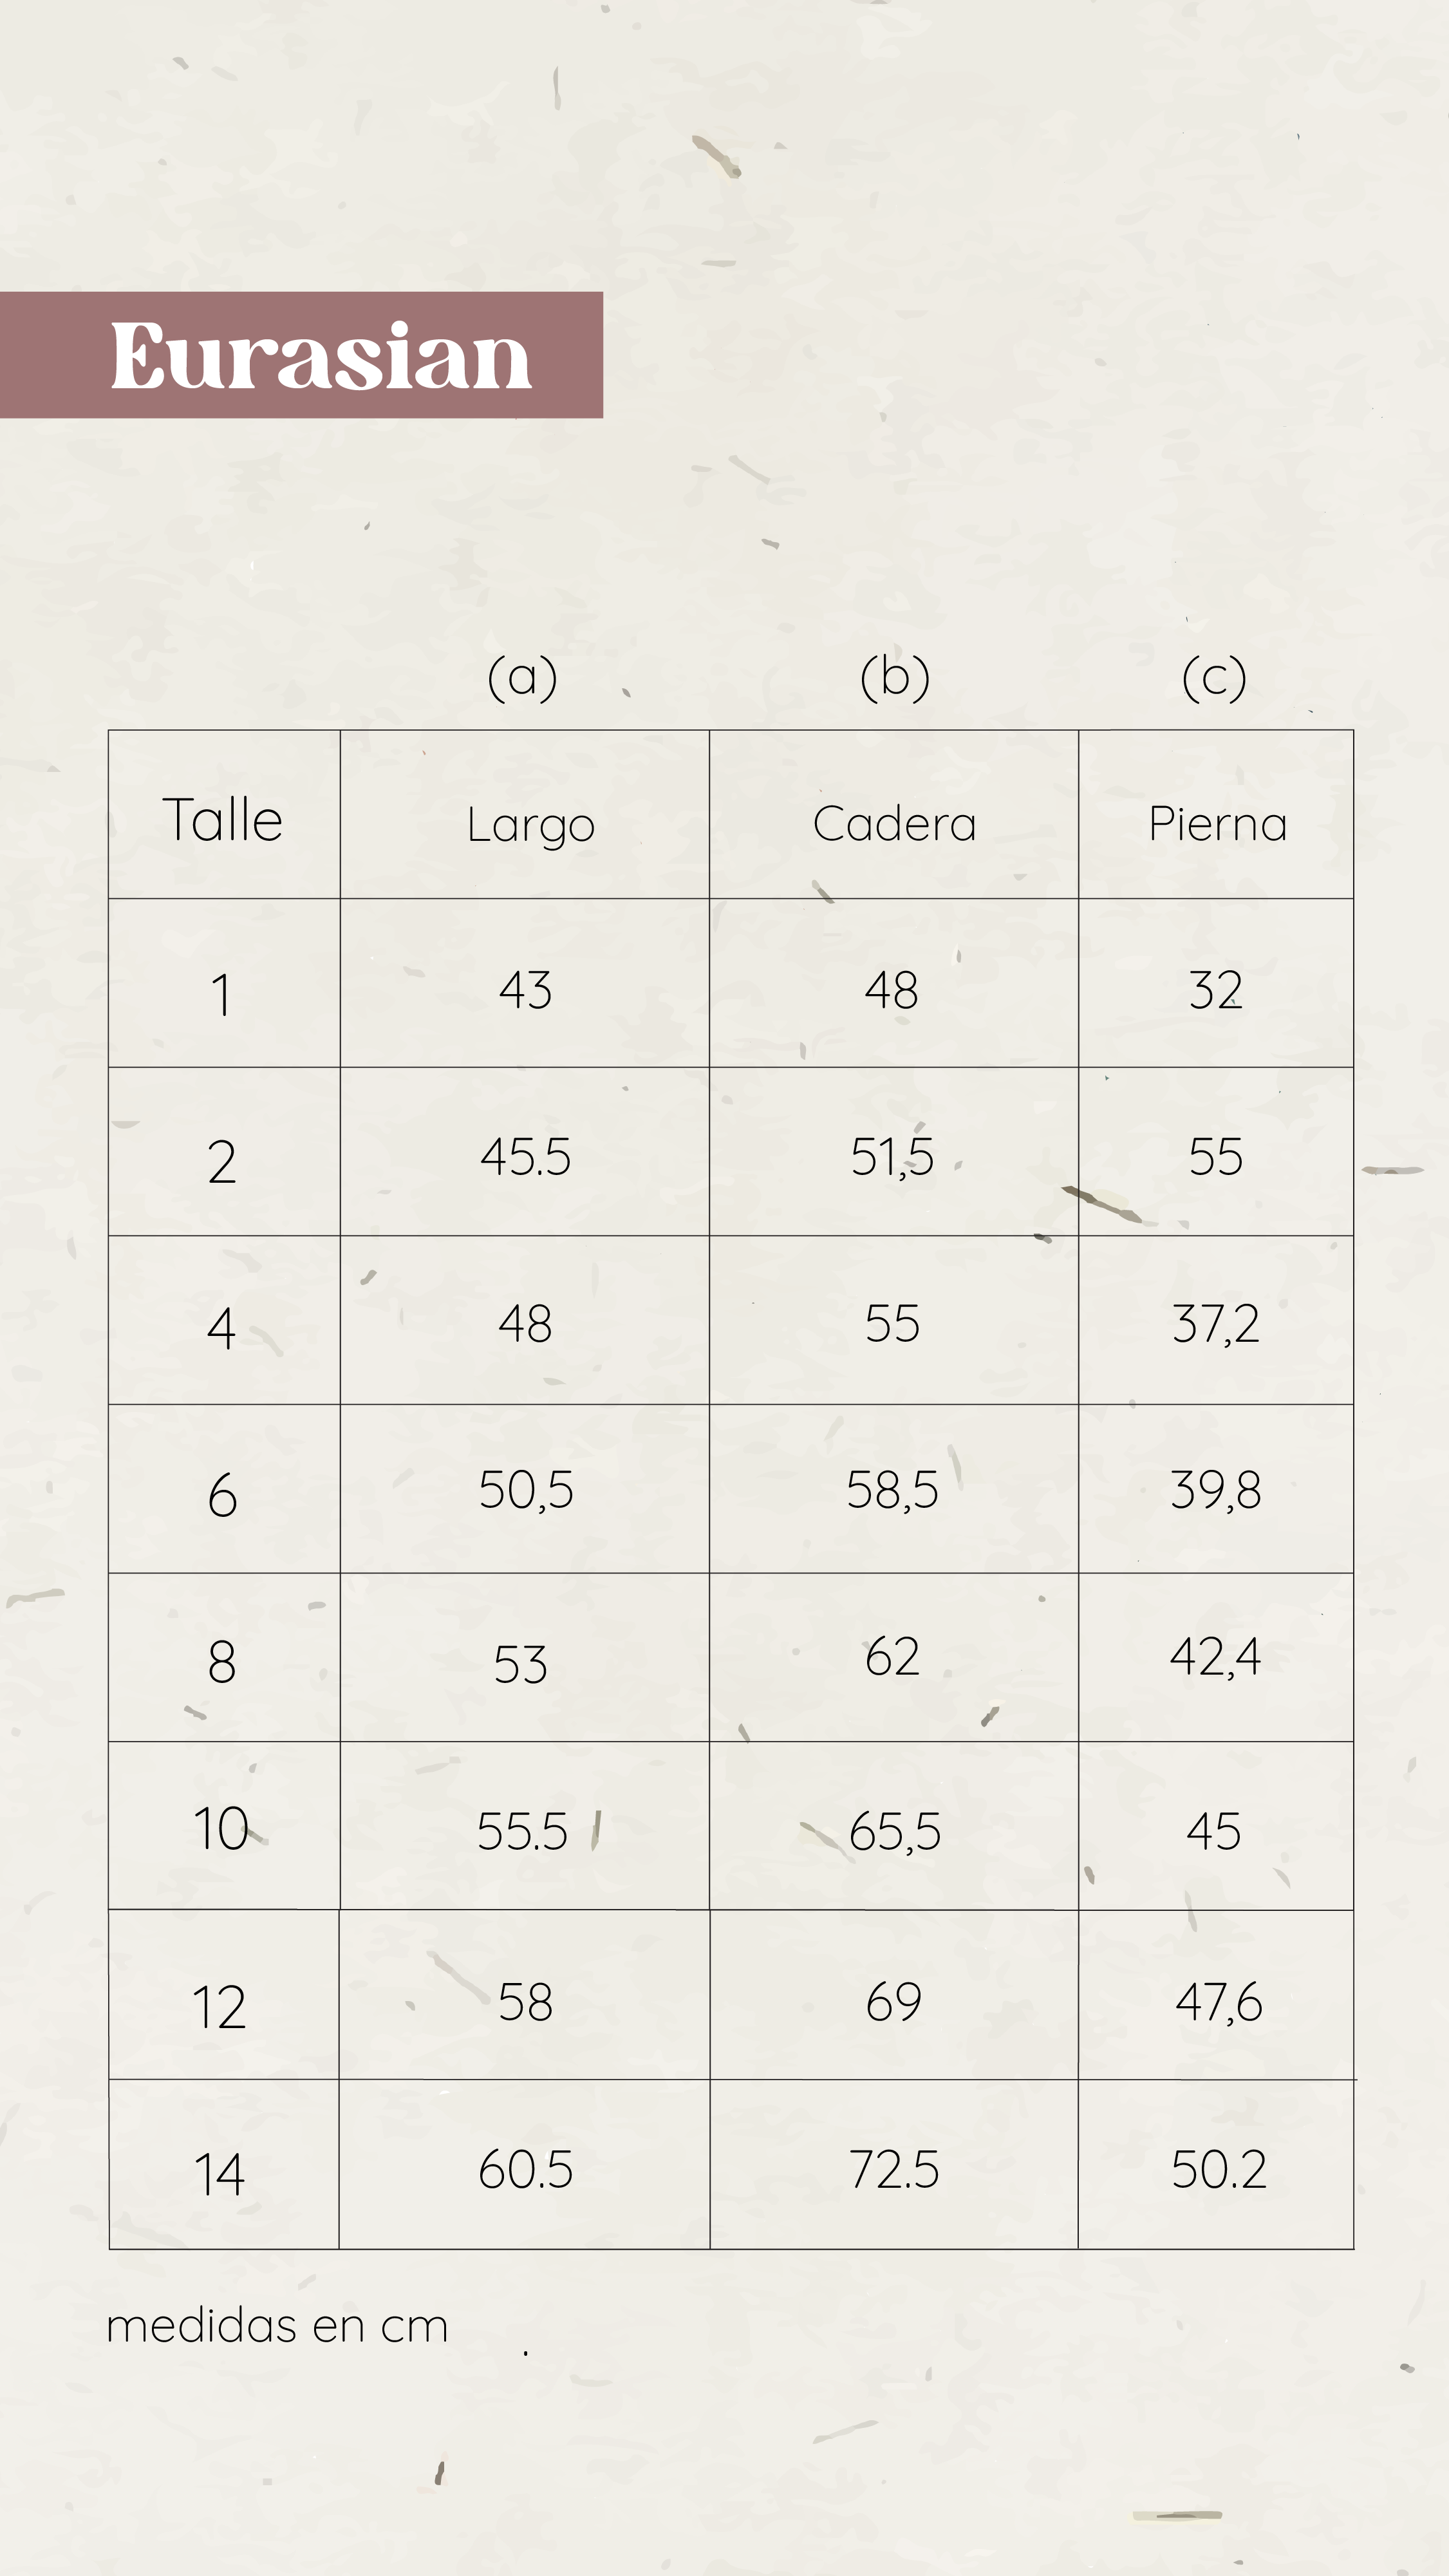Select size 10 in the Talle column
1449x2576 pixels.
221,1829
